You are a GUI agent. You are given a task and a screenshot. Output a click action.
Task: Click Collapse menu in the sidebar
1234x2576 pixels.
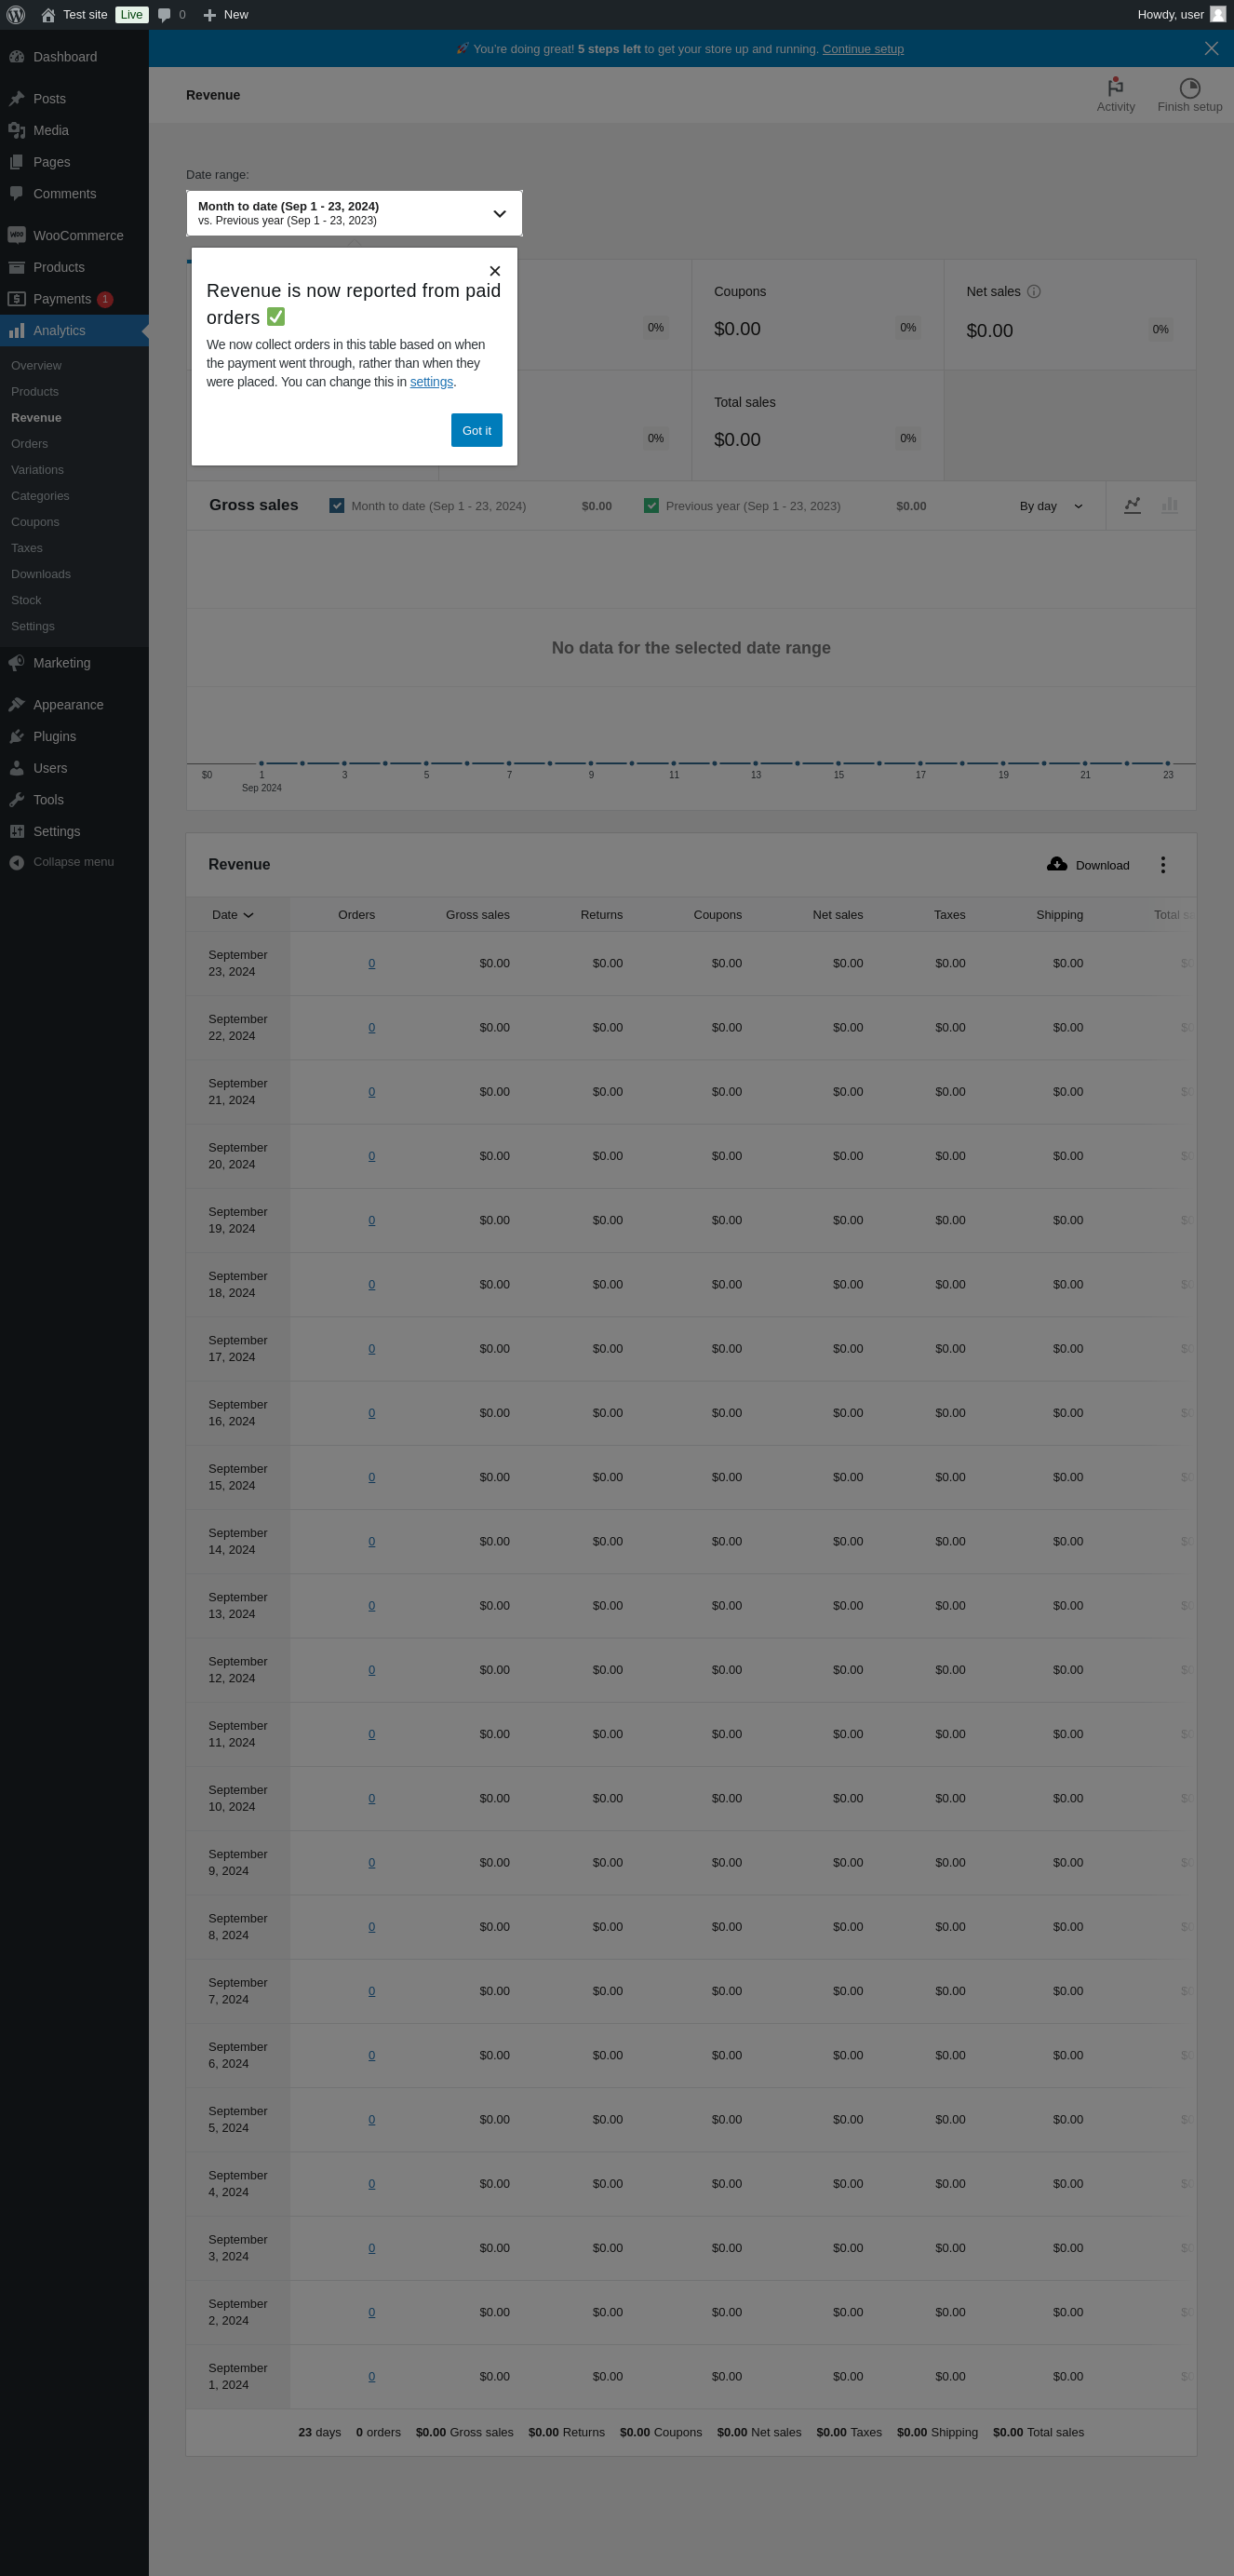(x=72, y=862)
